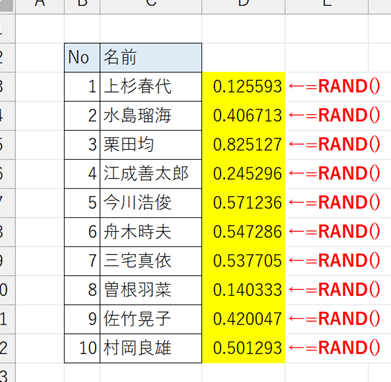The width and height of the screenshot is (391, 382).
Task: Click the No cell beside 上杉春代
Action: pyautogui.click(x=82, y=87)
